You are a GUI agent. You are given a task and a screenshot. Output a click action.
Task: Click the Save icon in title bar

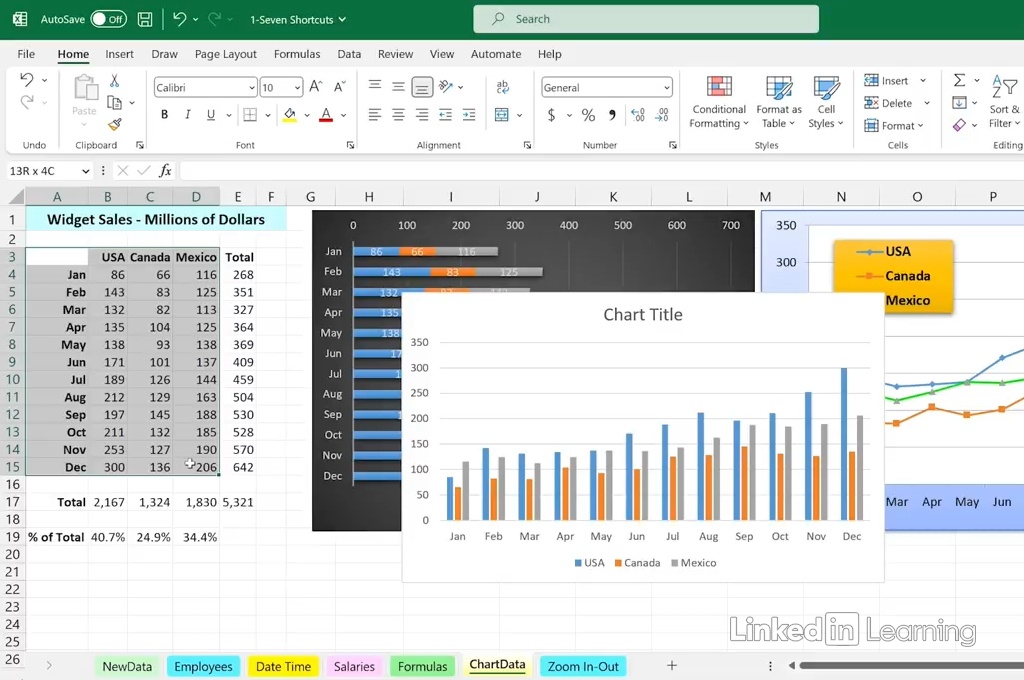pos(145,19)
